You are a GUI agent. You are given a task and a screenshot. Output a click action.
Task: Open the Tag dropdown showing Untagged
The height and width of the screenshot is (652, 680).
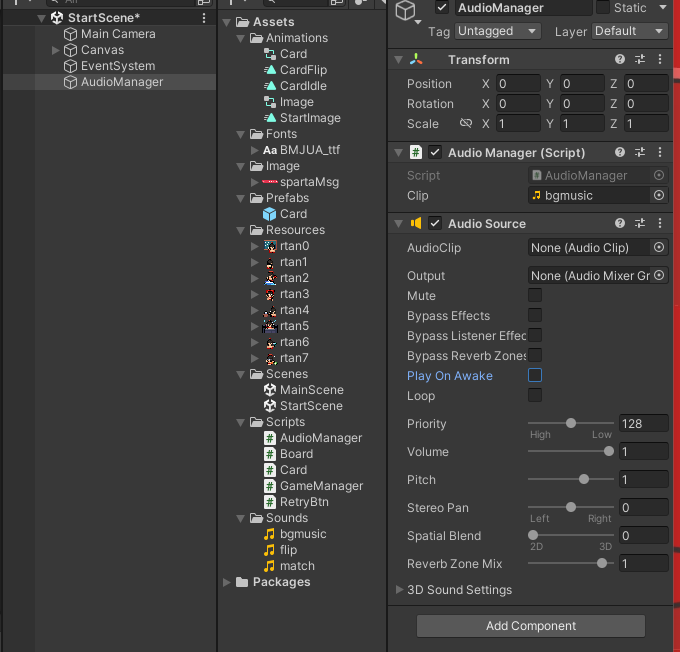pyautogui.click(x=497, y=31)
